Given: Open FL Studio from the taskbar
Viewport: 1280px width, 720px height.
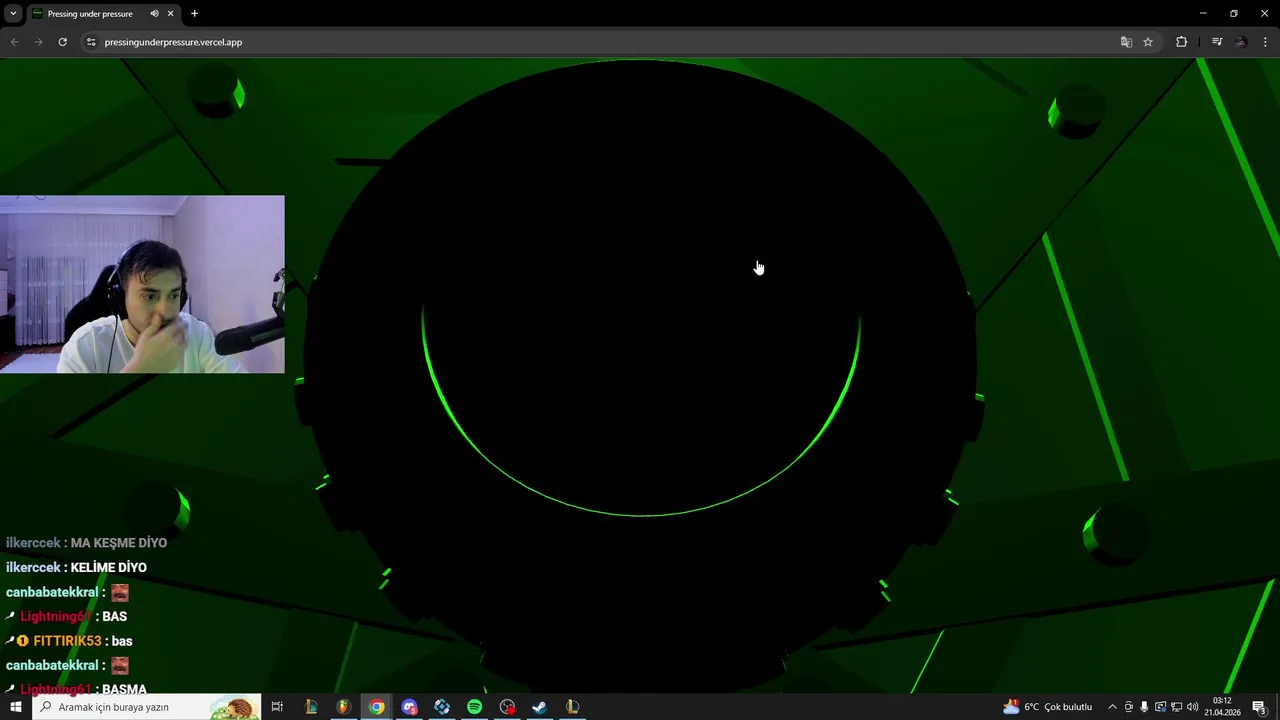Looking at the screenshot, I should pyautogui.click(x=344, y=707).
